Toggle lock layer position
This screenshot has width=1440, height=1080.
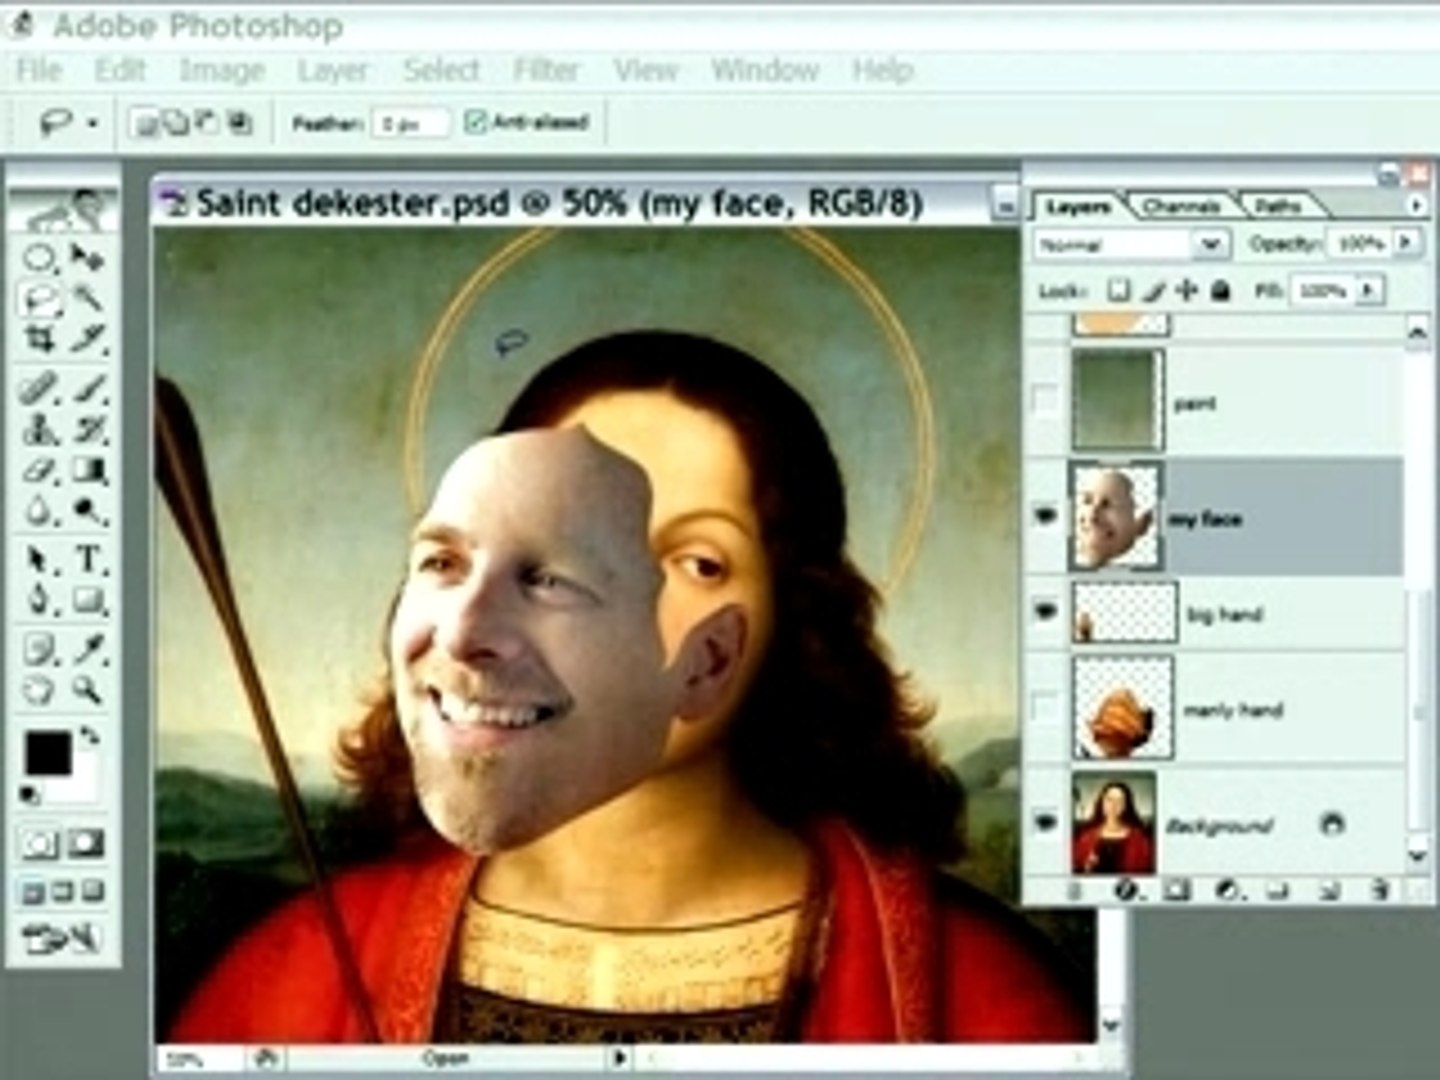(1186, 291)
